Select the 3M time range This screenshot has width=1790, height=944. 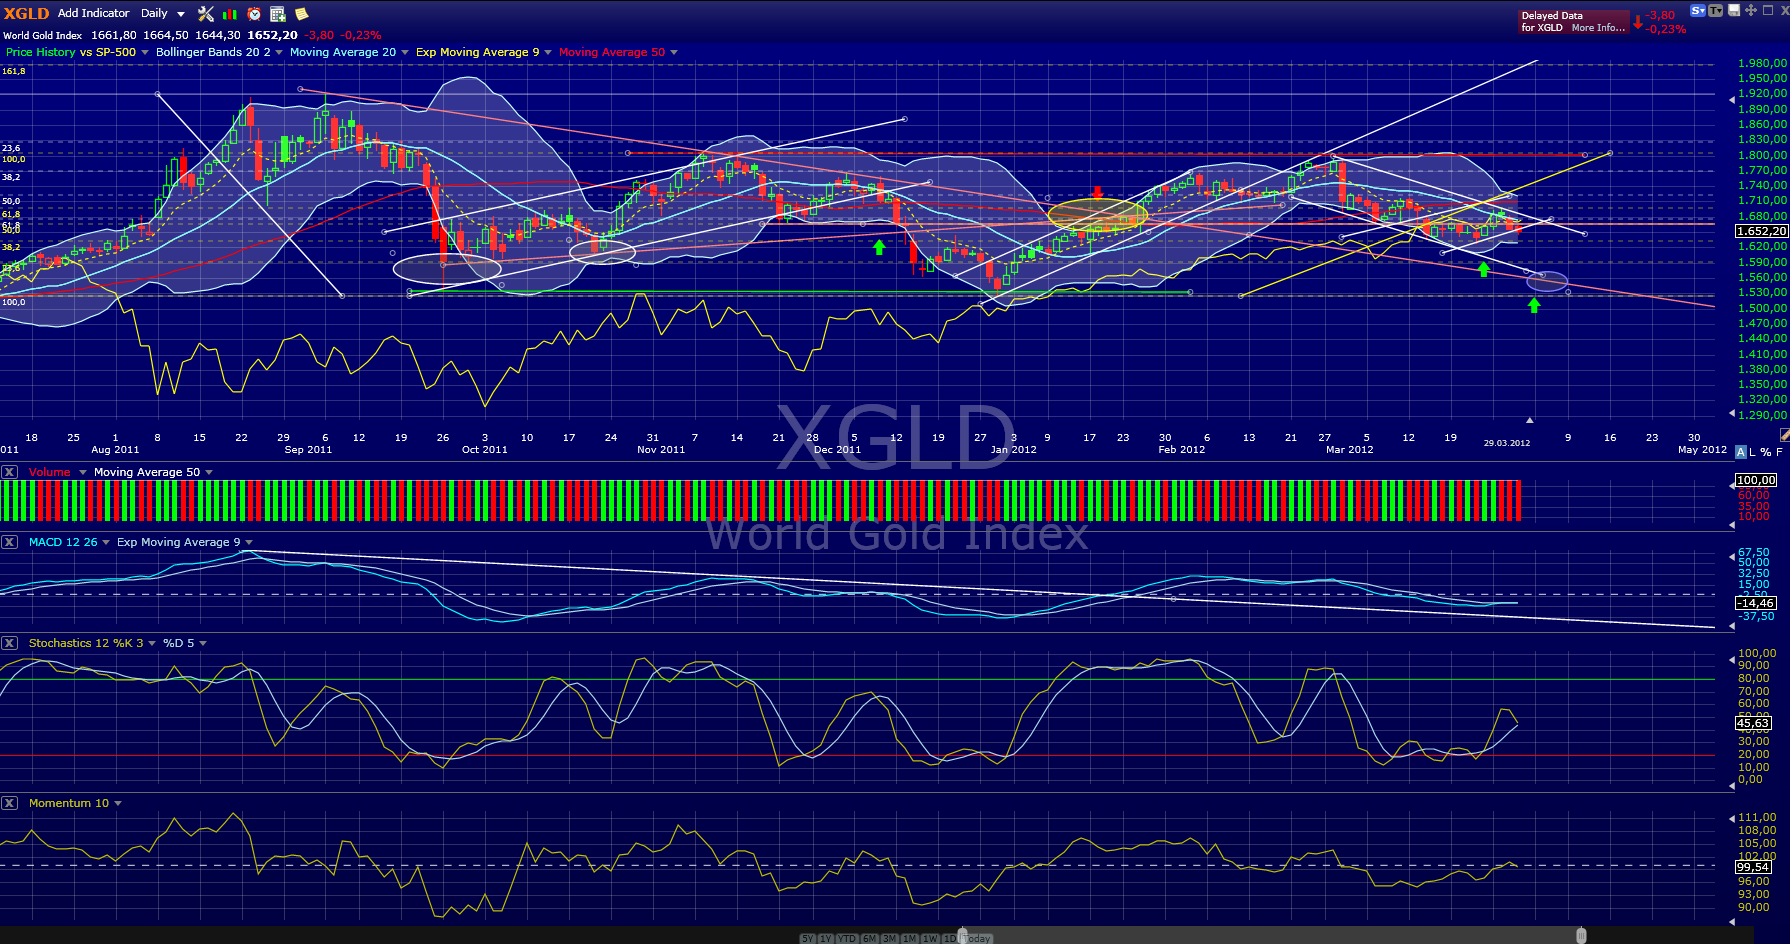pyautogui.click(x=889, y=938)
